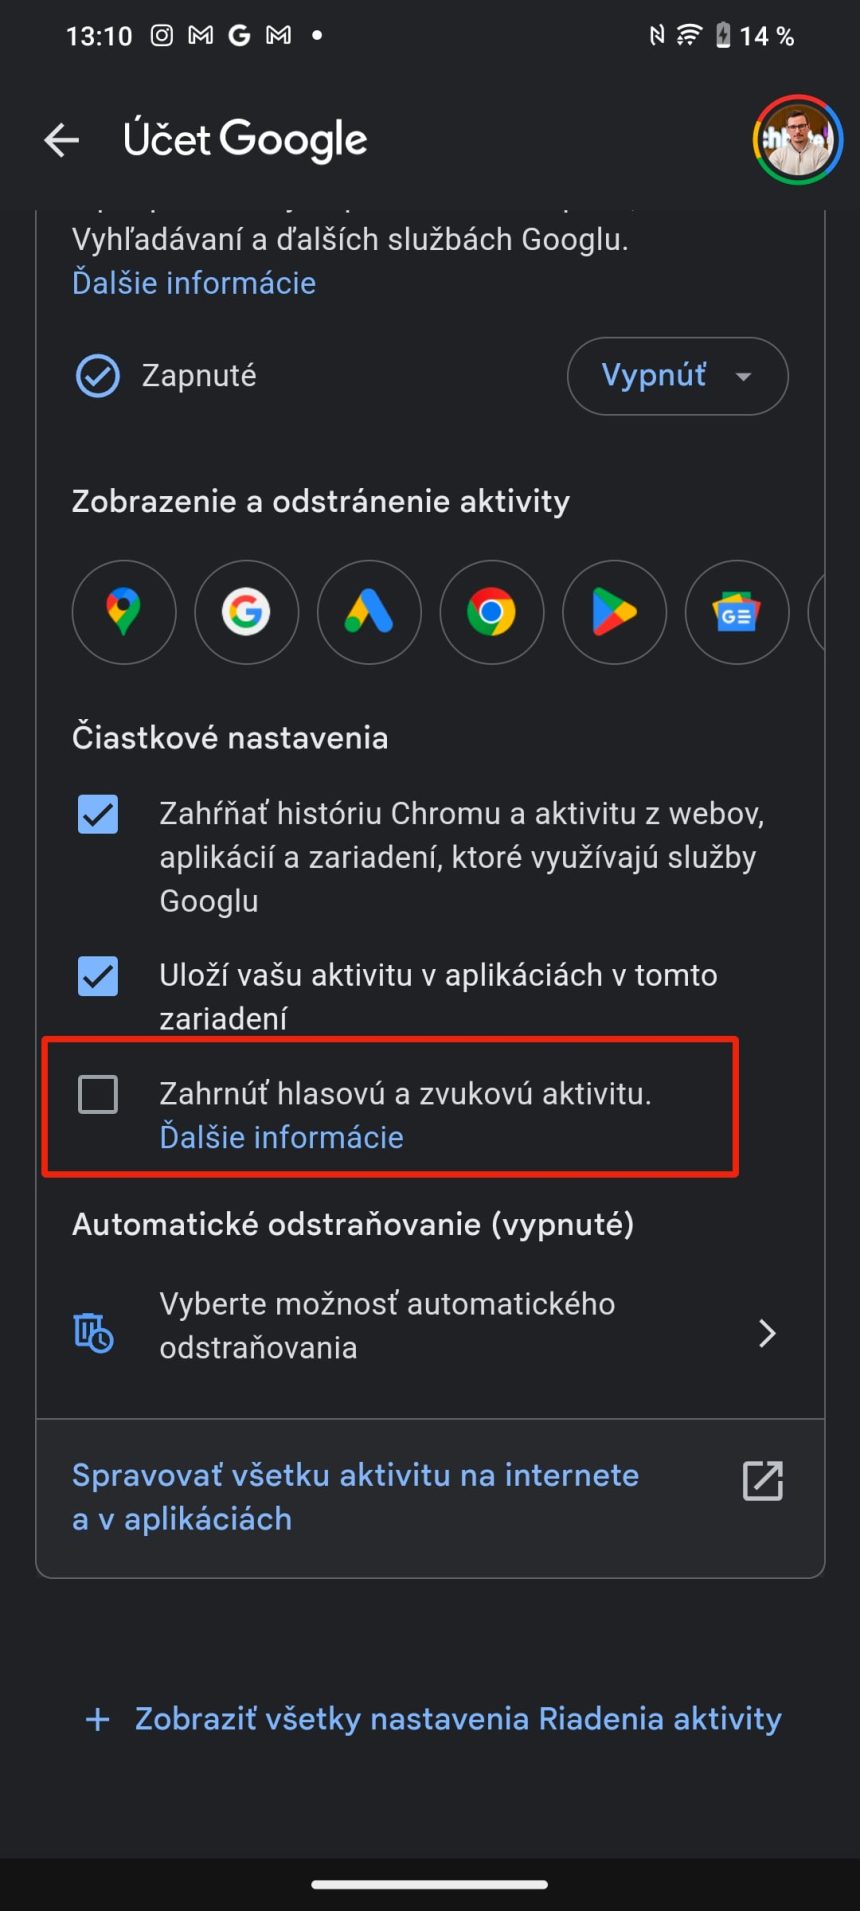
Task: Click Ďalšie informácie in the highlighted section
Action: tap(281, 1137)
